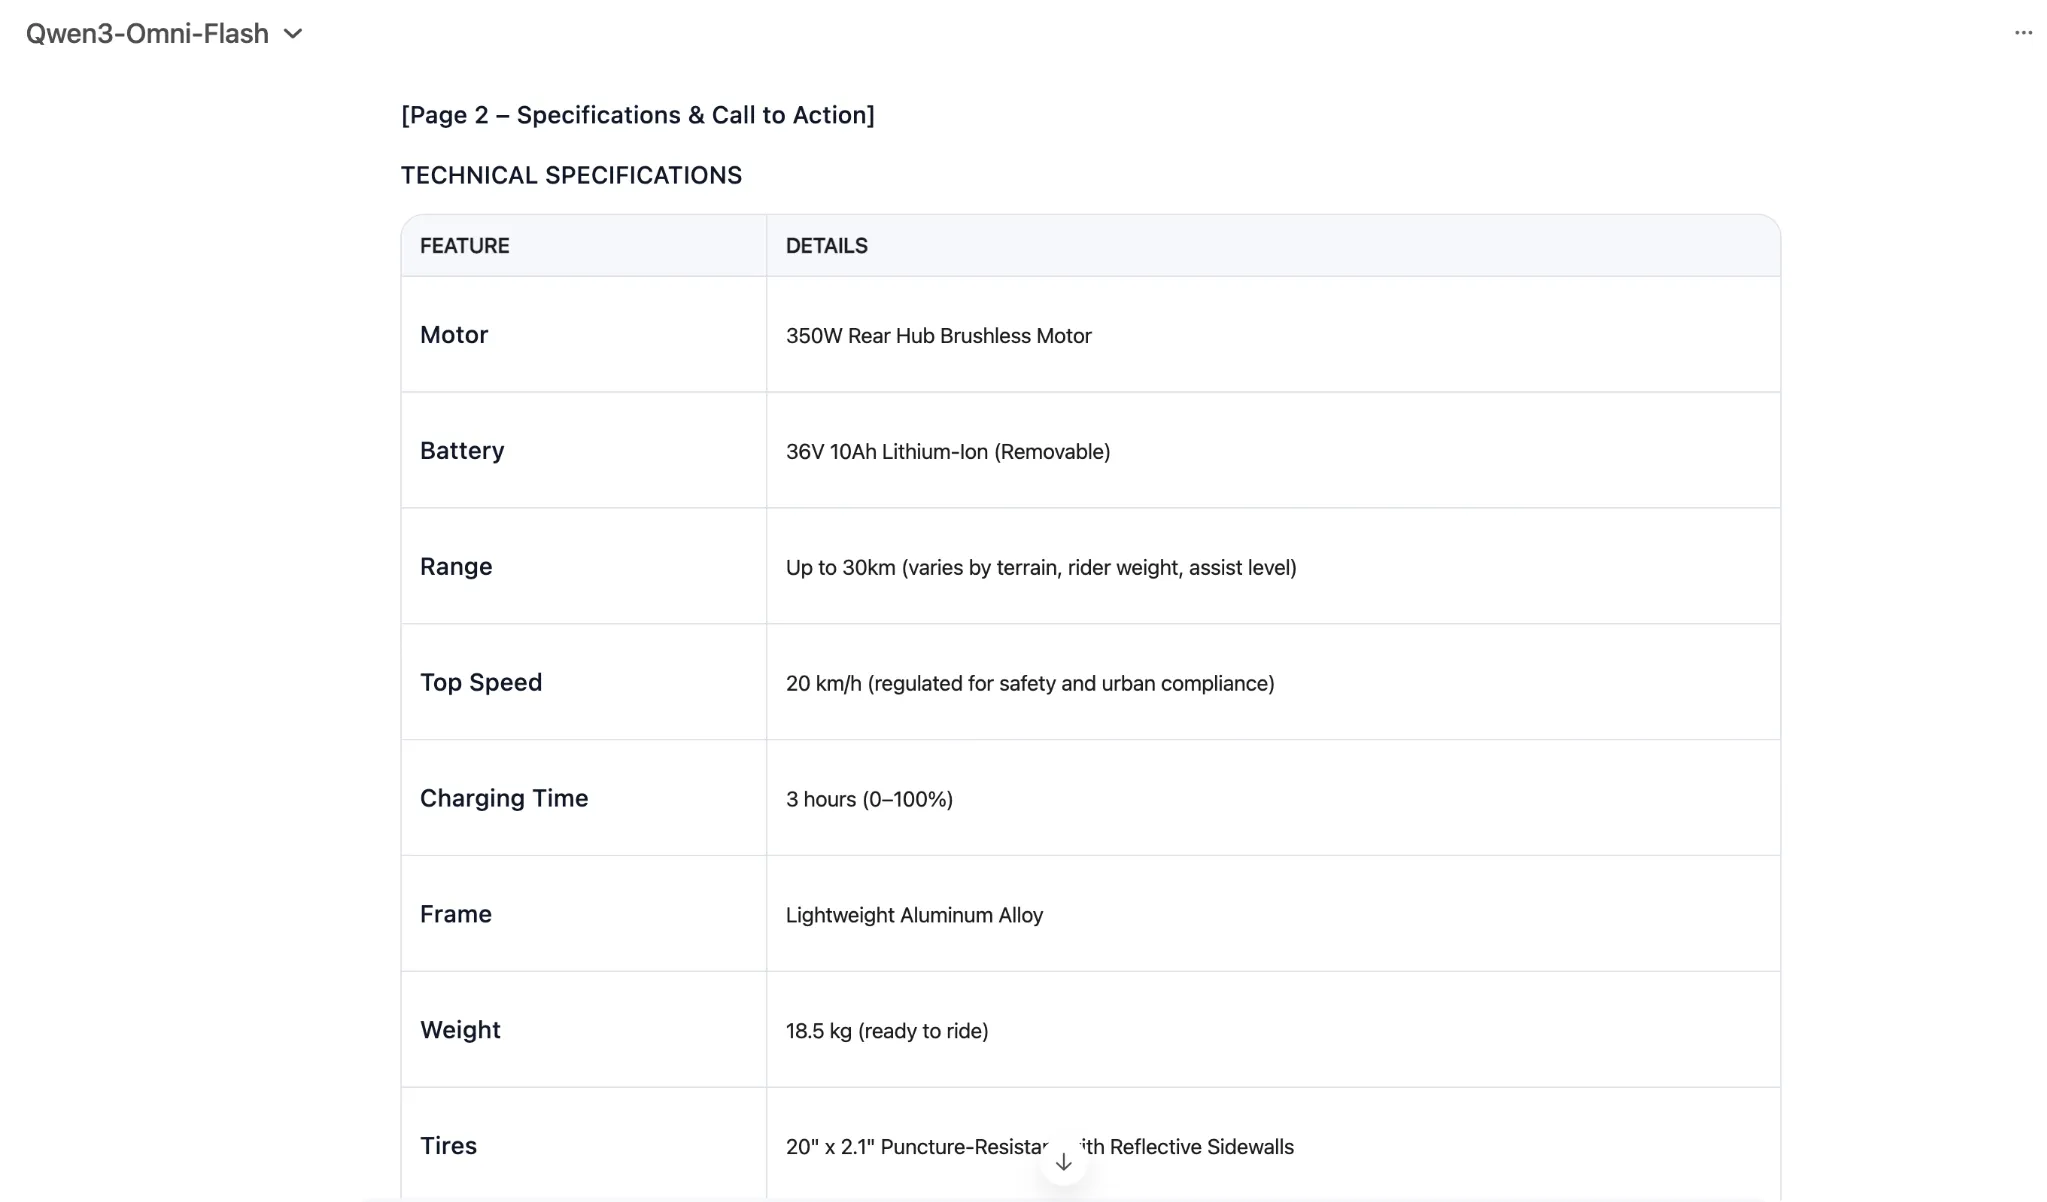Click the 18.5 kg ready to ride text
The image size is (2047, 1202).
pyautogui.click(x=886, y=1031)
